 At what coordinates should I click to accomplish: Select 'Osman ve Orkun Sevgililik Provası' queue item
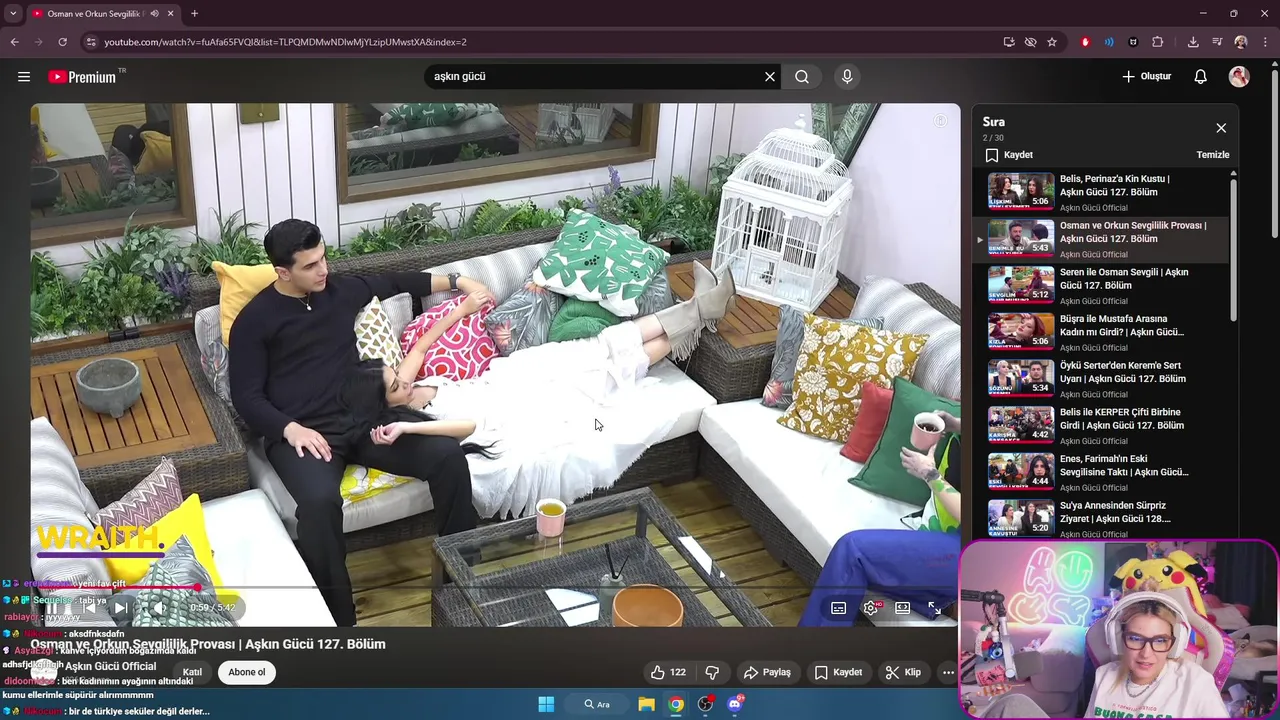[x=1100, y=238]
